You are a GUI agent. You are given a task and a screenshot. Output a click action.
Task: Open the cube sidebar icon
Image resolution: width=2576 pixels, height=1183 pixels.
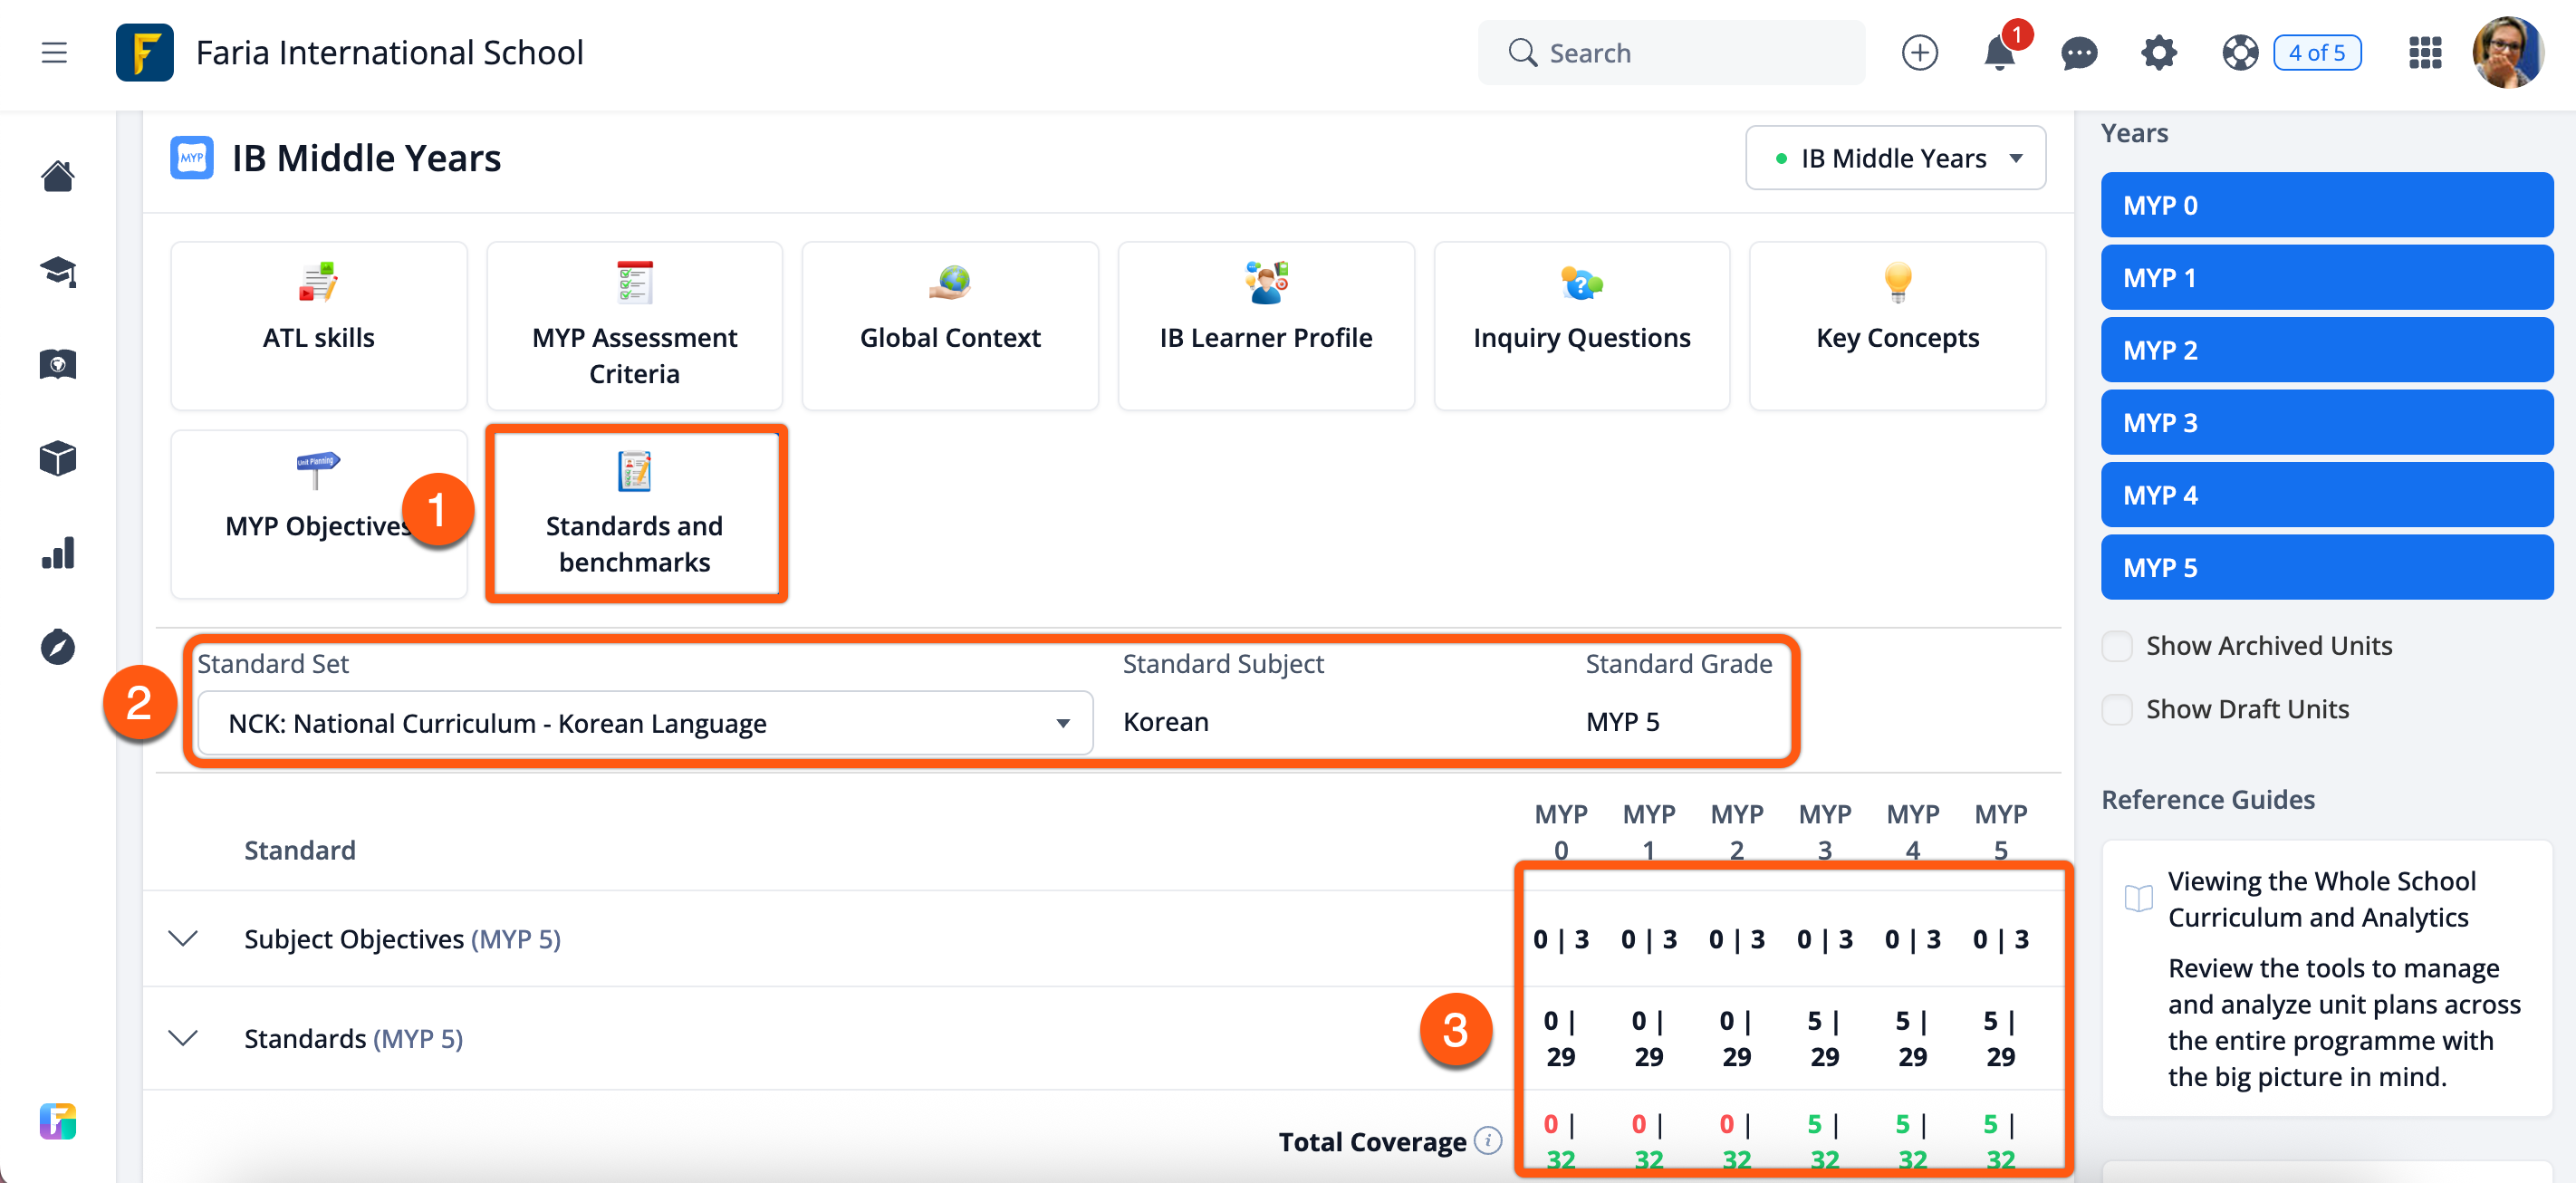click(57, 459)
